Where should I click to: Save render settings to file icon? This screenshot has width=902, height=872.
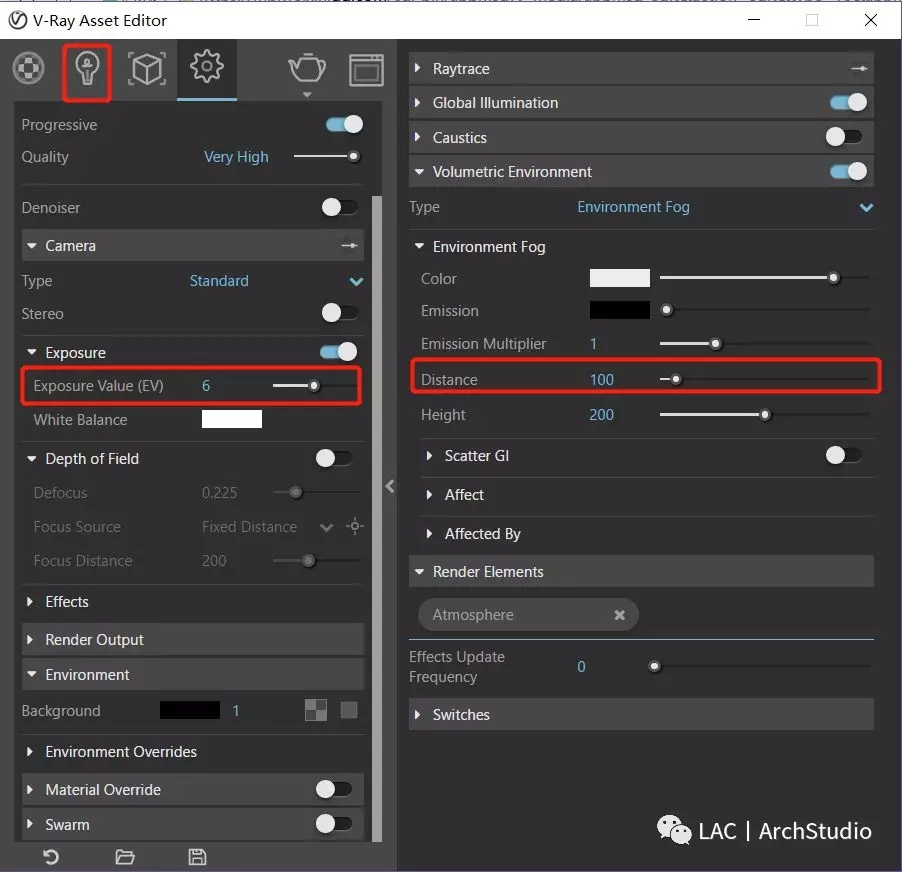pyautogui.click(x=197, y=857)
